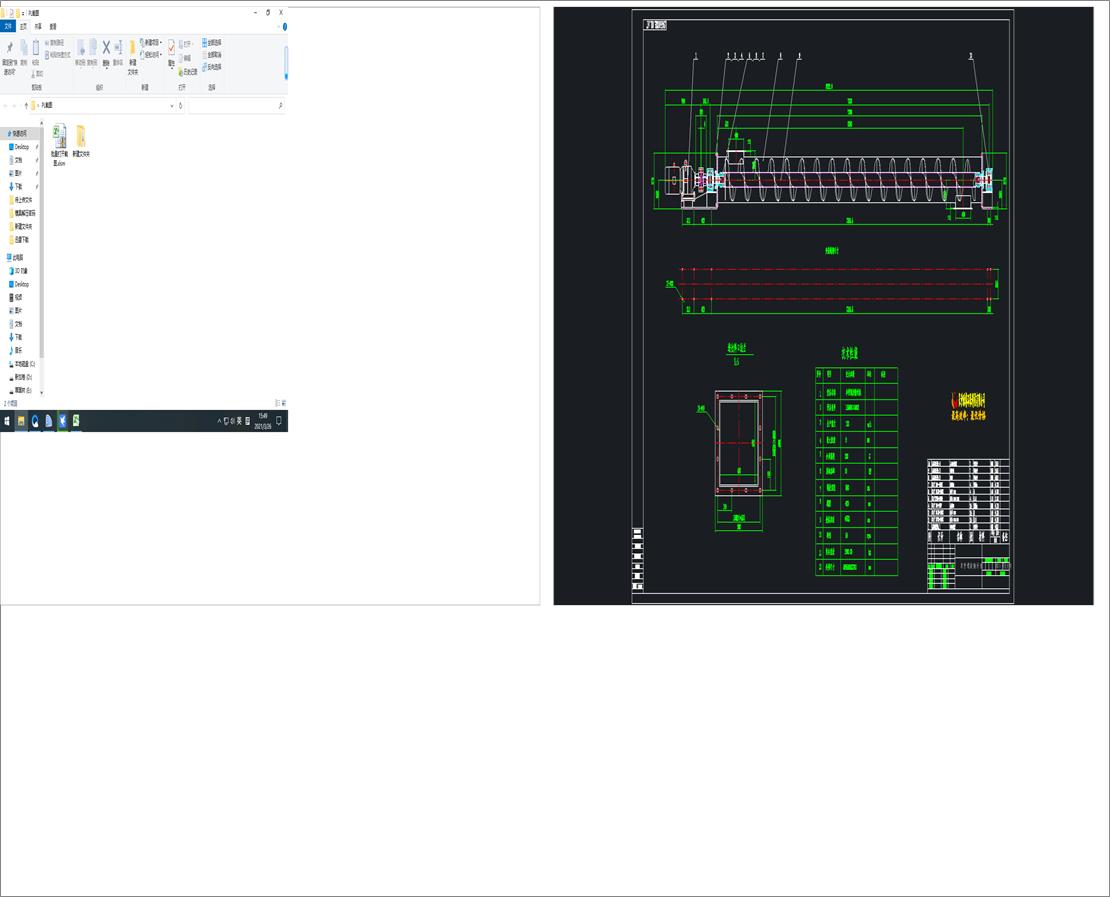1110x897 pixels.
Task: Open Local Disk (C:) in navigation pane
Action: pos(23,364)
